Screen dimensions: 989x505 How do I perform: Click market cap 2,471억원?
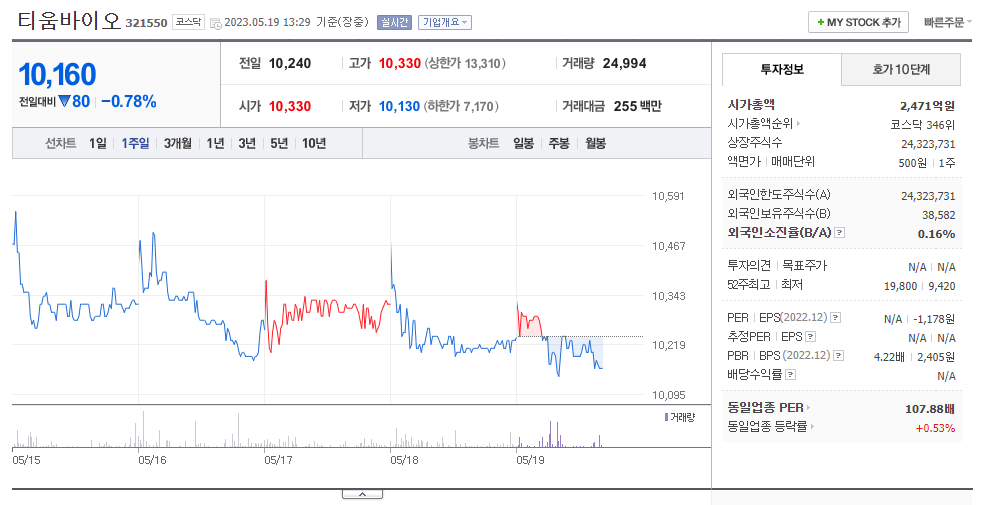click(x=927, y=106)
